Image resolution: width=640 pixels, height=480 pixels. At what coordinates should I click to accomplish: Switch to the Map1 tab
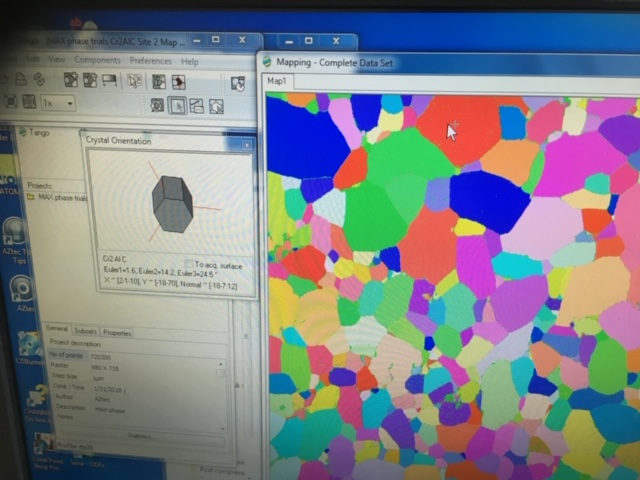(277, 81)
